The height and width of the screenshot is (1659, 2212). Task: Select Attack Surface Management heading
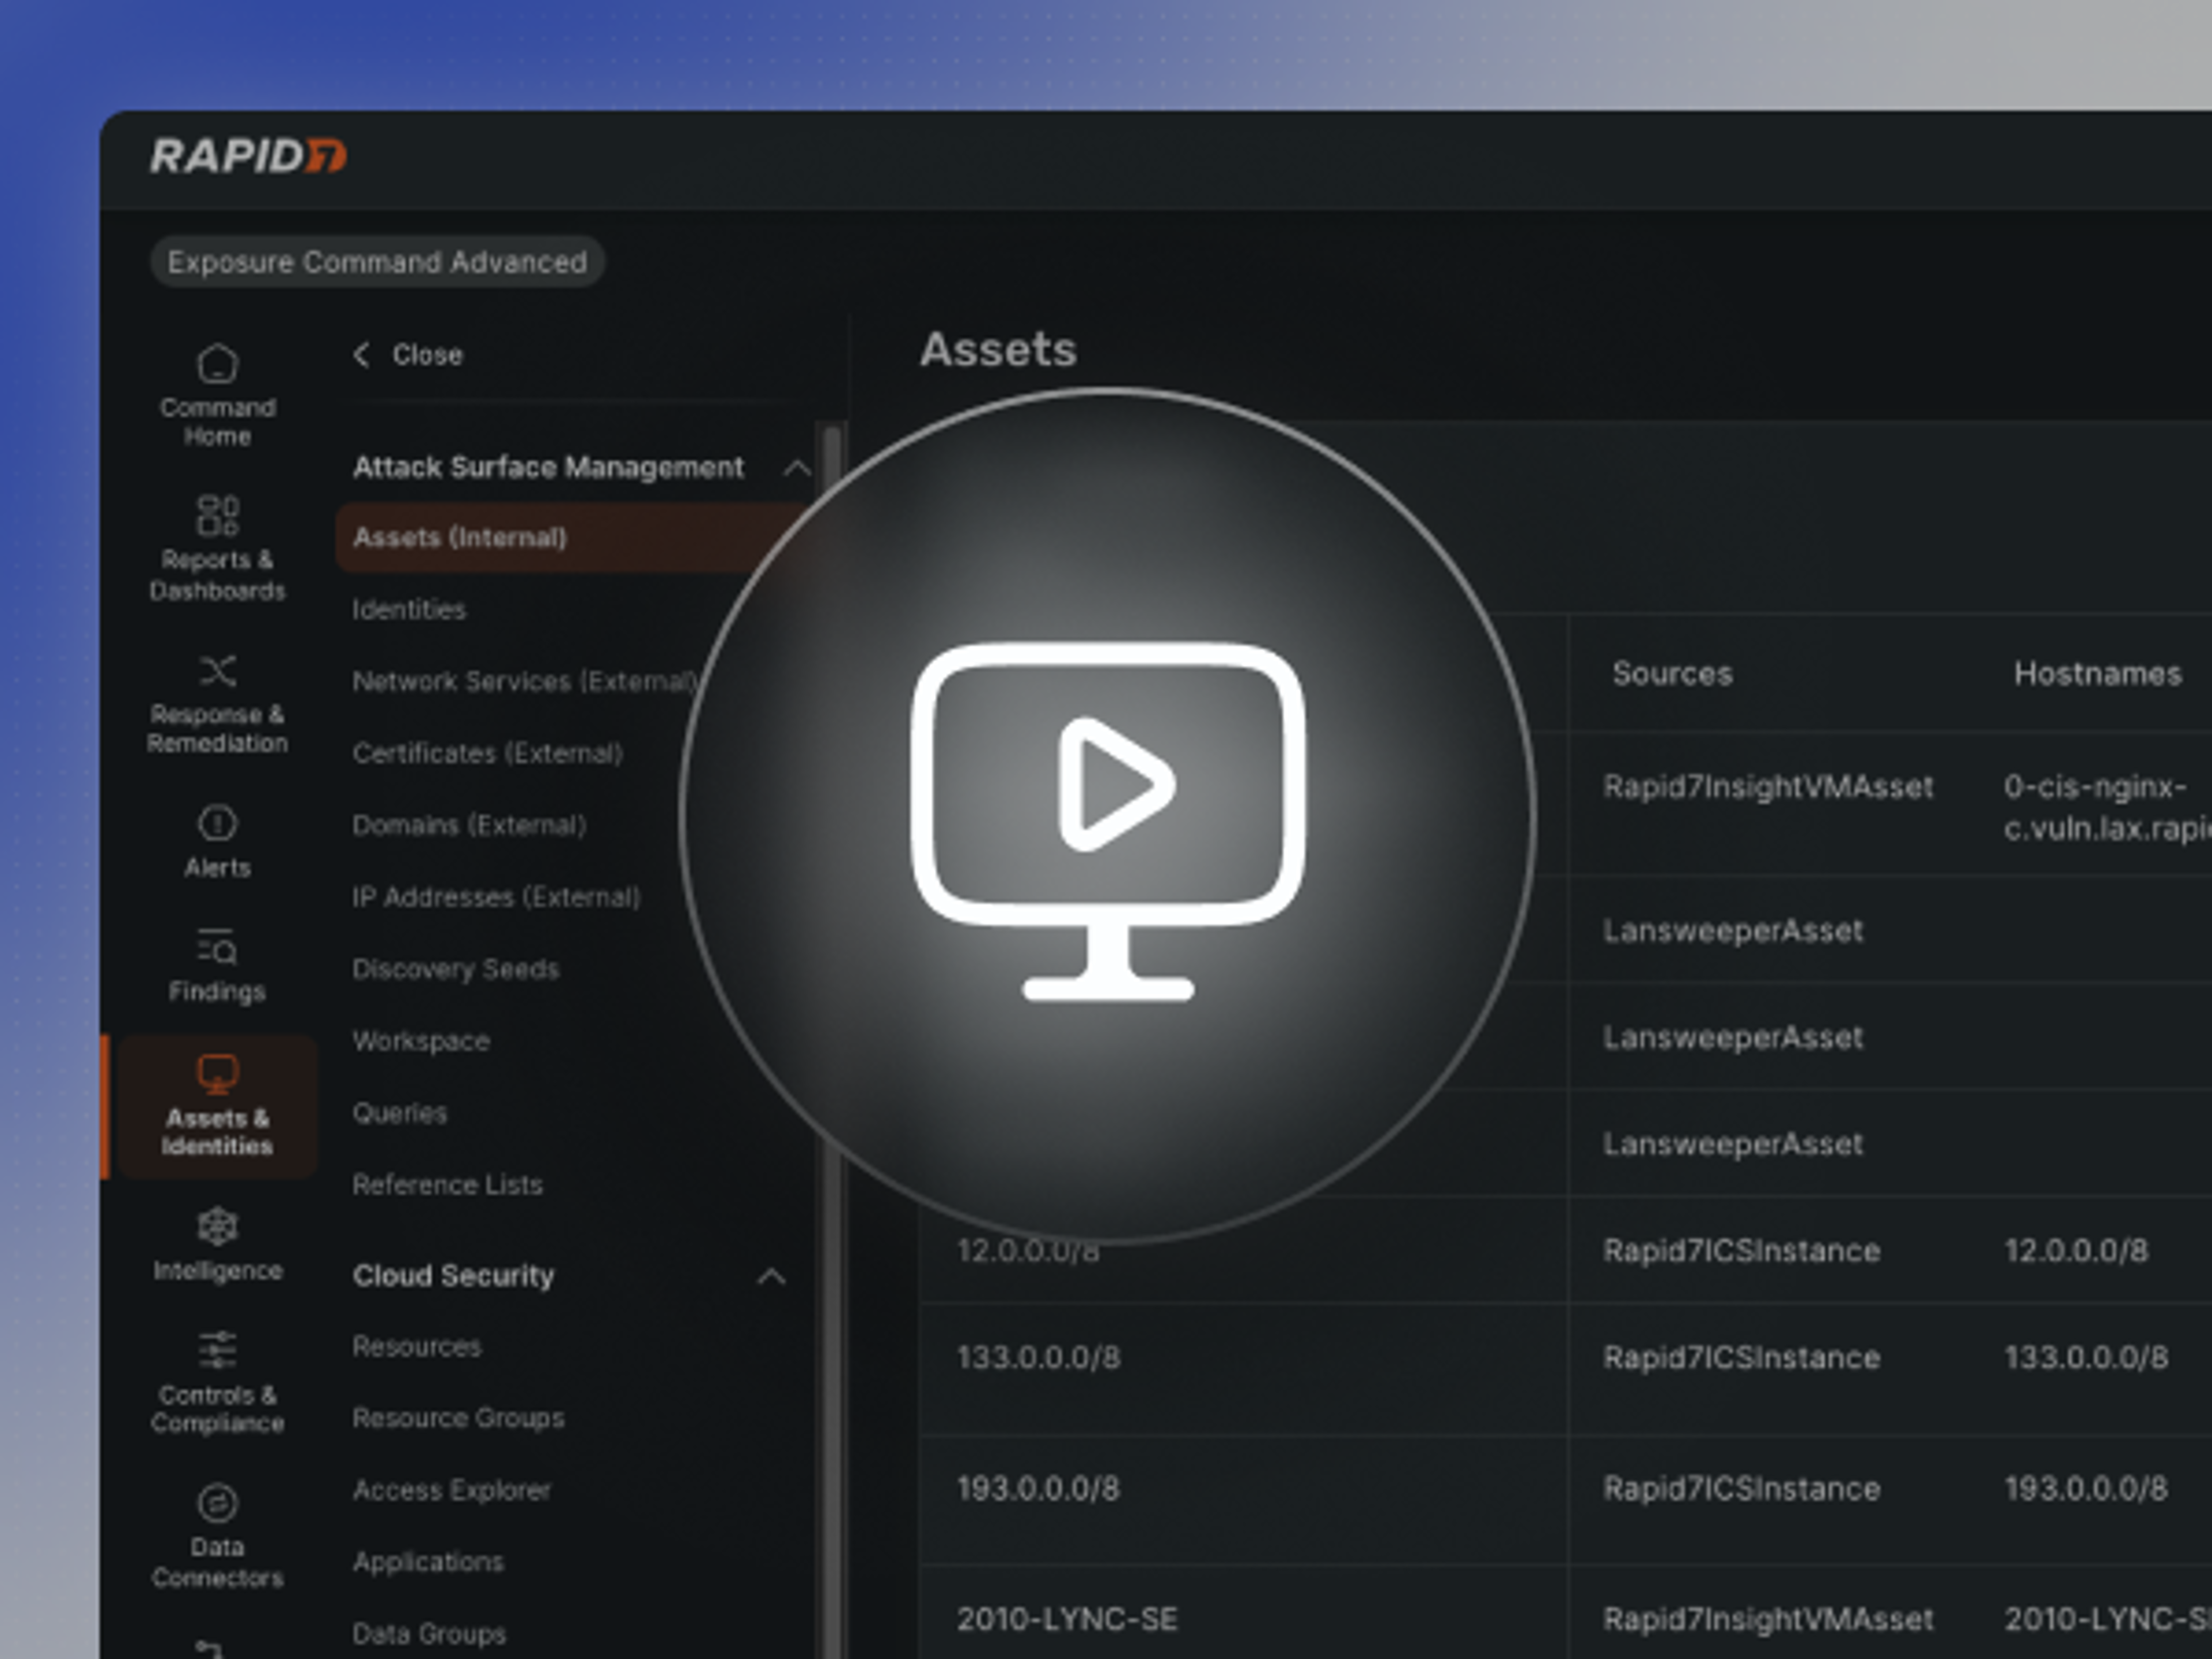[x=548, y=467]
